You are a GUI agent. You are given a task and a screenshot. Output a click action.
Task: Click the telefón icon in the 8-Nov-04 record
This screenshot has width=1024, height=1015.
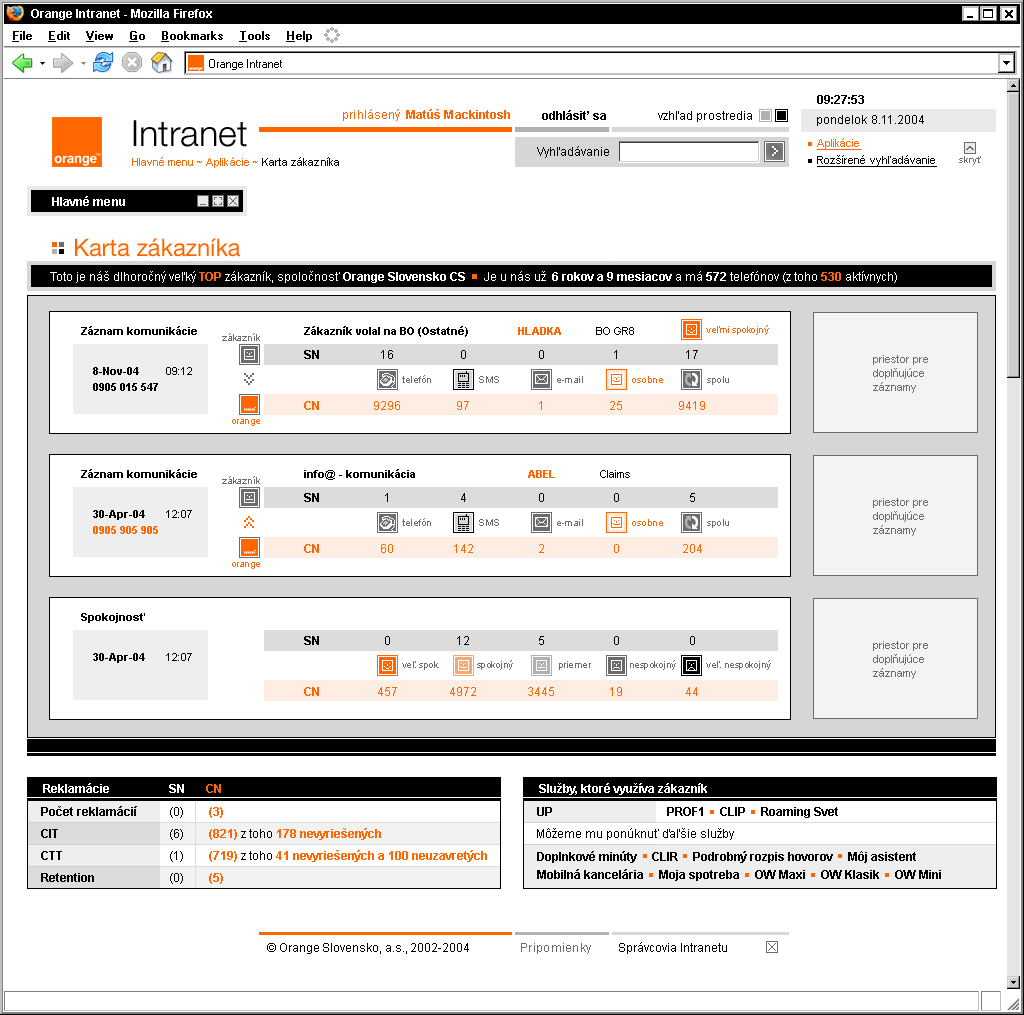click(387, 379)
